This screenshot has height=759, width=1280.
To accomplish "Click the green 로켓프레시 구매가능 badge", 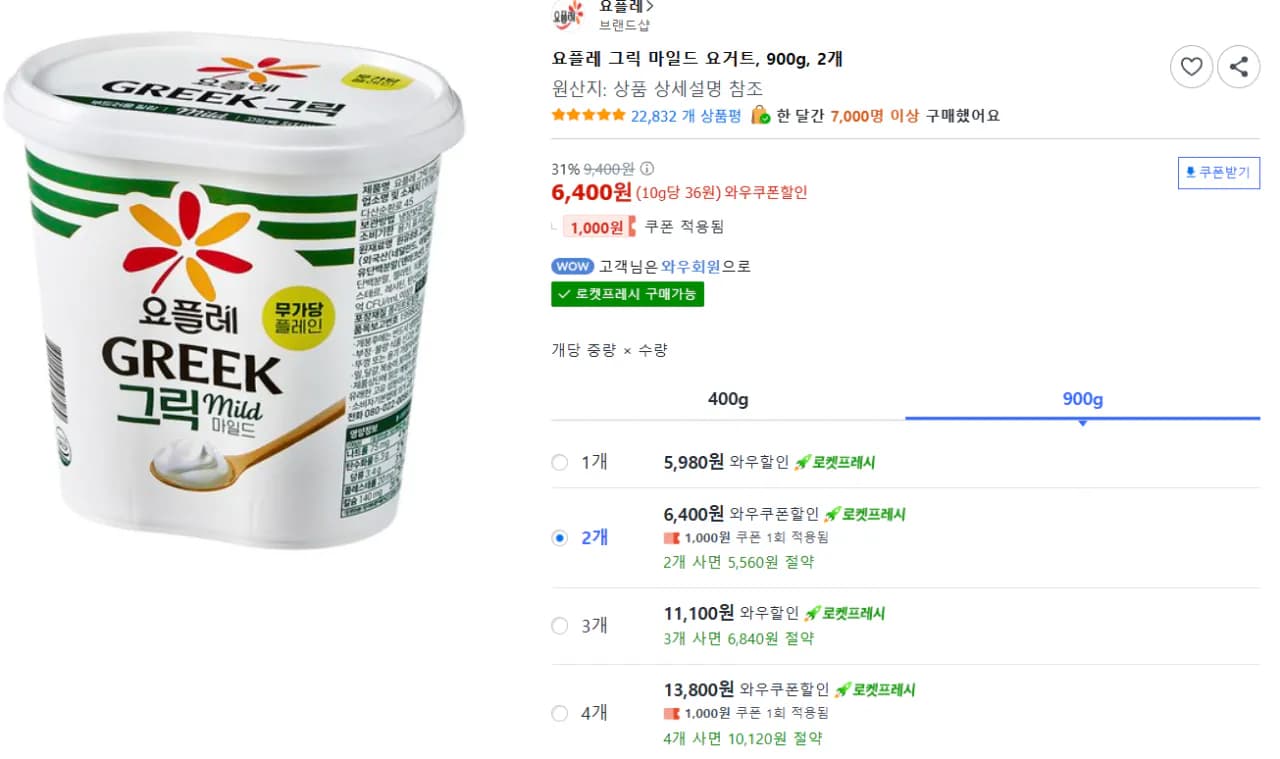I will tap(627, 294).
